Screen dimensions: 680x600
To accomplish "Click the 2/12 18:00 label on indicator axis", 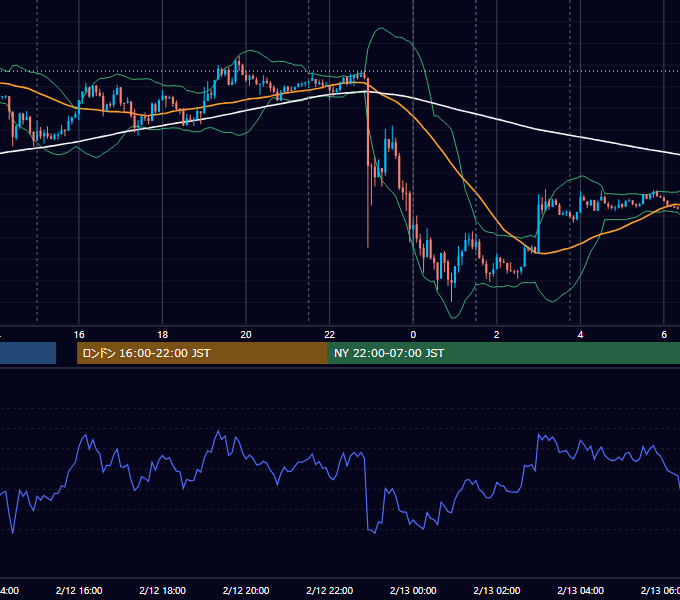I will pyautogui.click(x=162, y=590).
